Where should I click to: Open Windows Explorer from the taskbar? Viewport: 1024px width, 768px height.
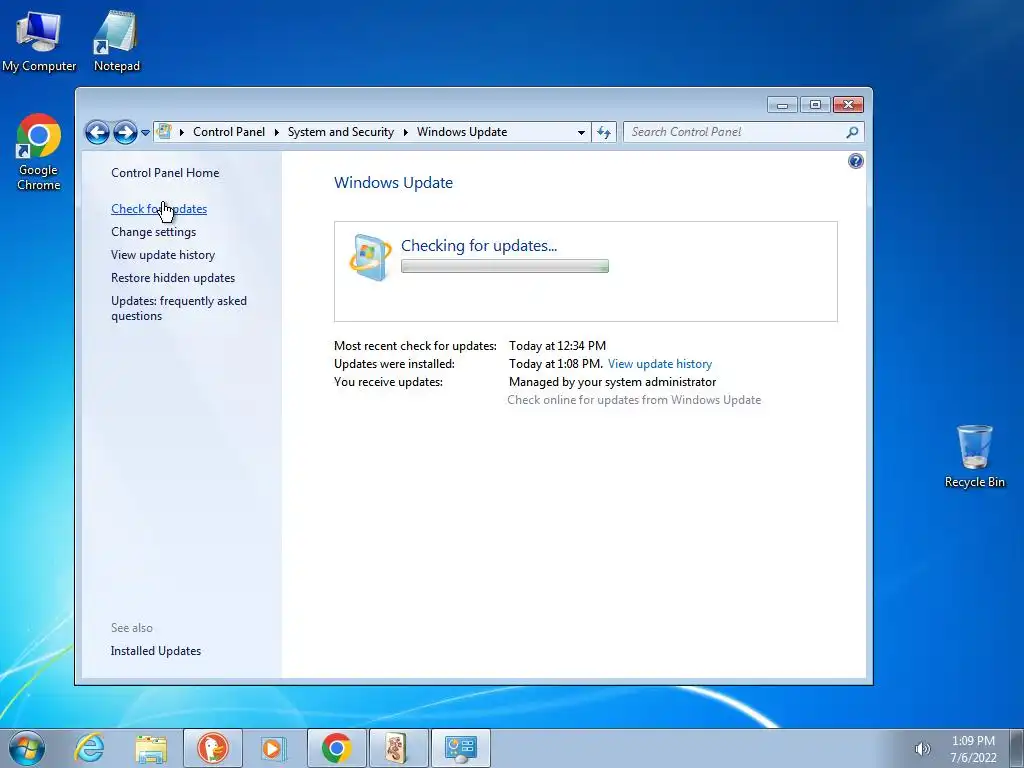click(x=151, y=748)
